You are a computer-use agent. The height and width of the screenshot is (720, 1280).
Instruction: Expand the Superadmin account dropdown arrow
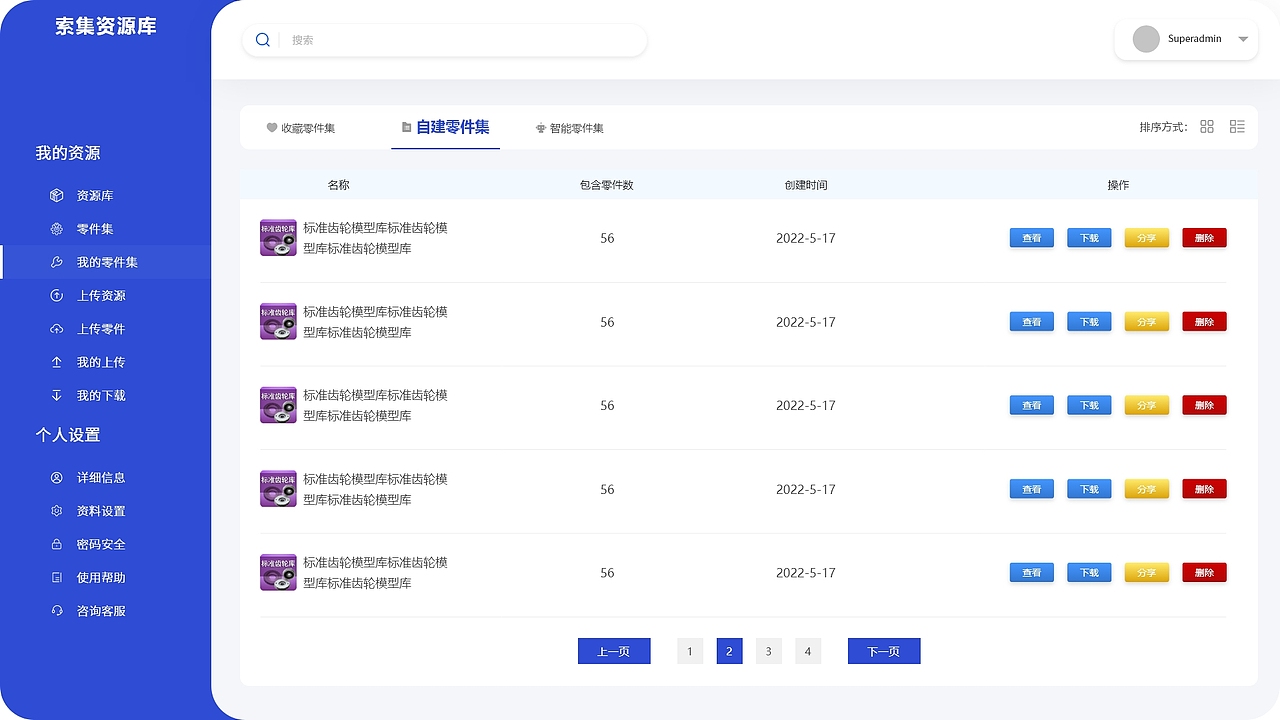1243,40
